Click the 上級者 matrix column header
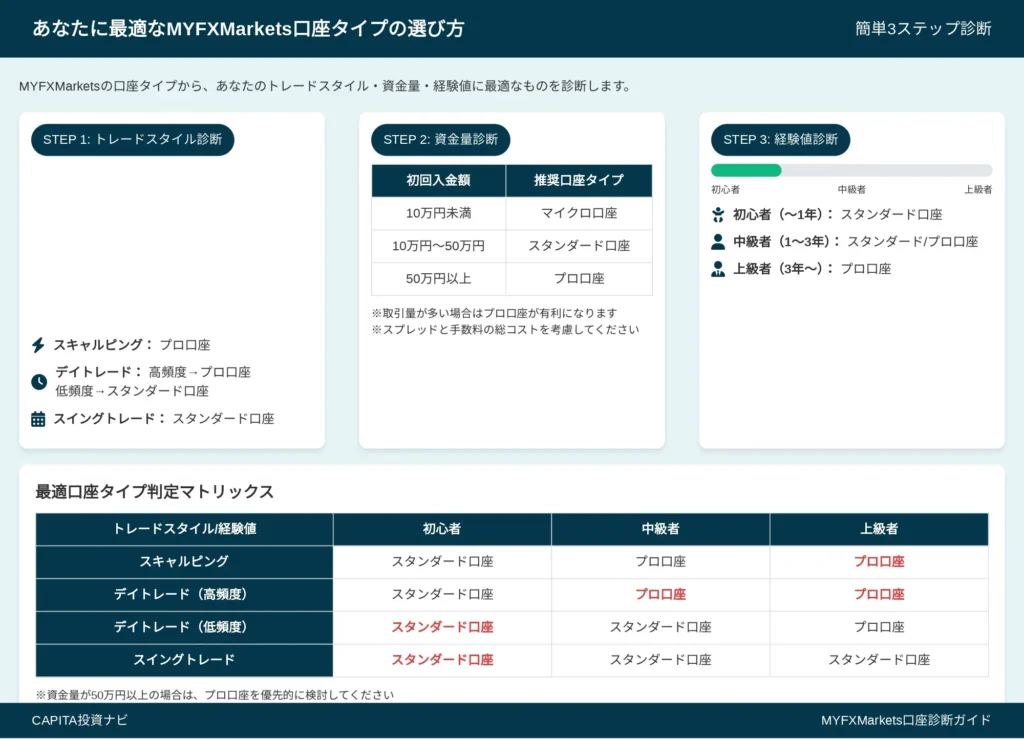The height and width of the screenshot is (739, 1024). 879,529
